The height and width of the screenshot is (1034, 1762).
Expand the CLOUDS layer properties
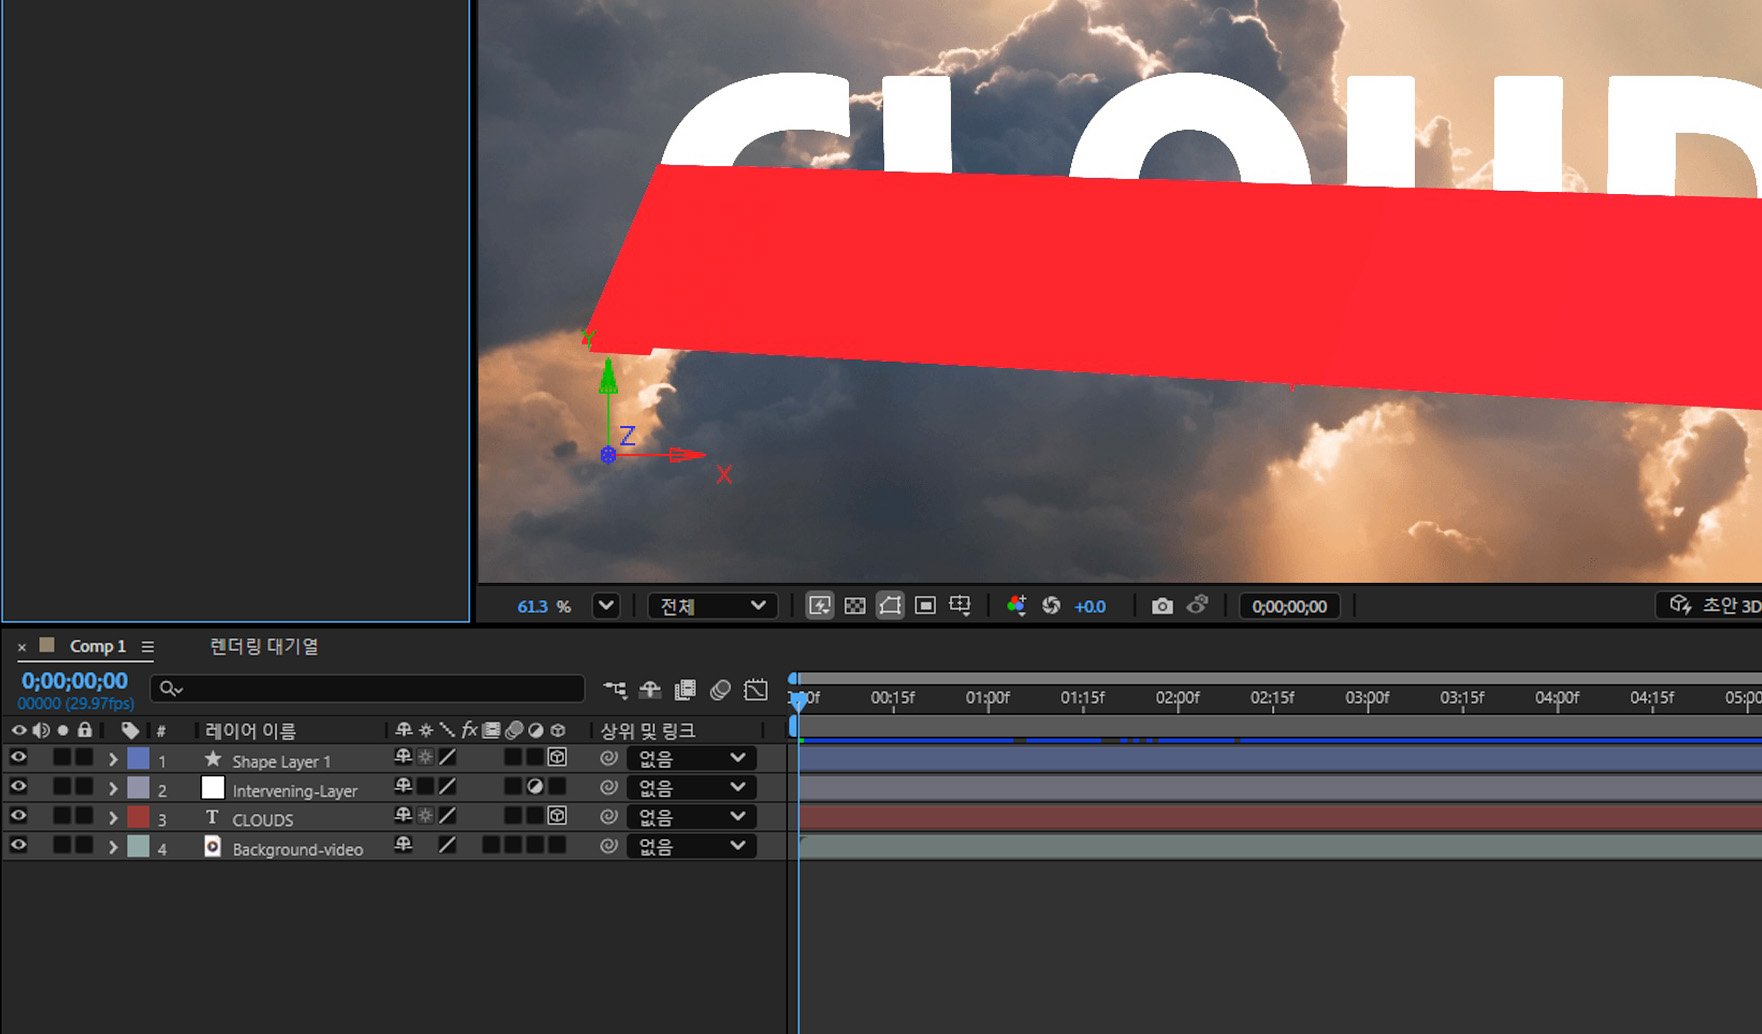tap(113, 818)
